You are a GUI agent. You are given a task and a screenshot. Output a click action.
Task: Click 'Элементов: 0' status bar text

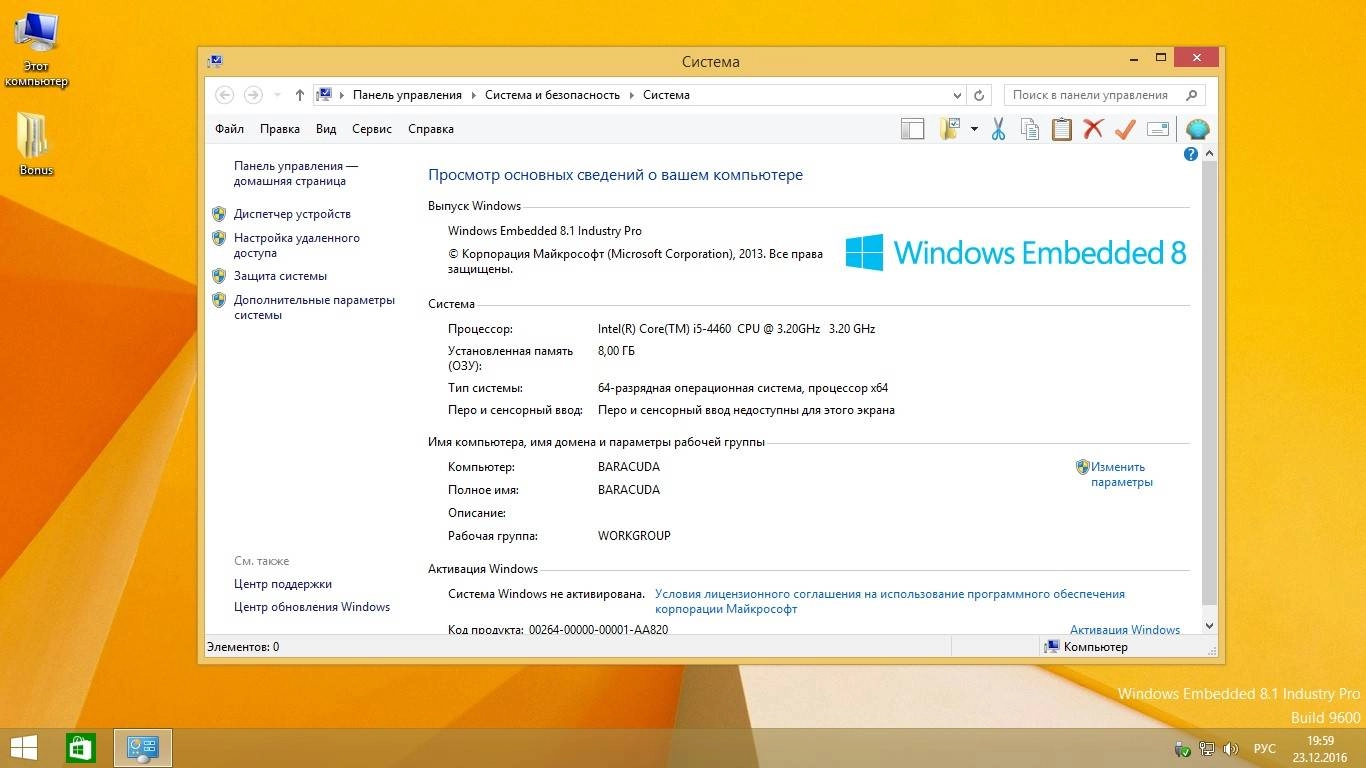pyautogui.click(x=243, y=647)
